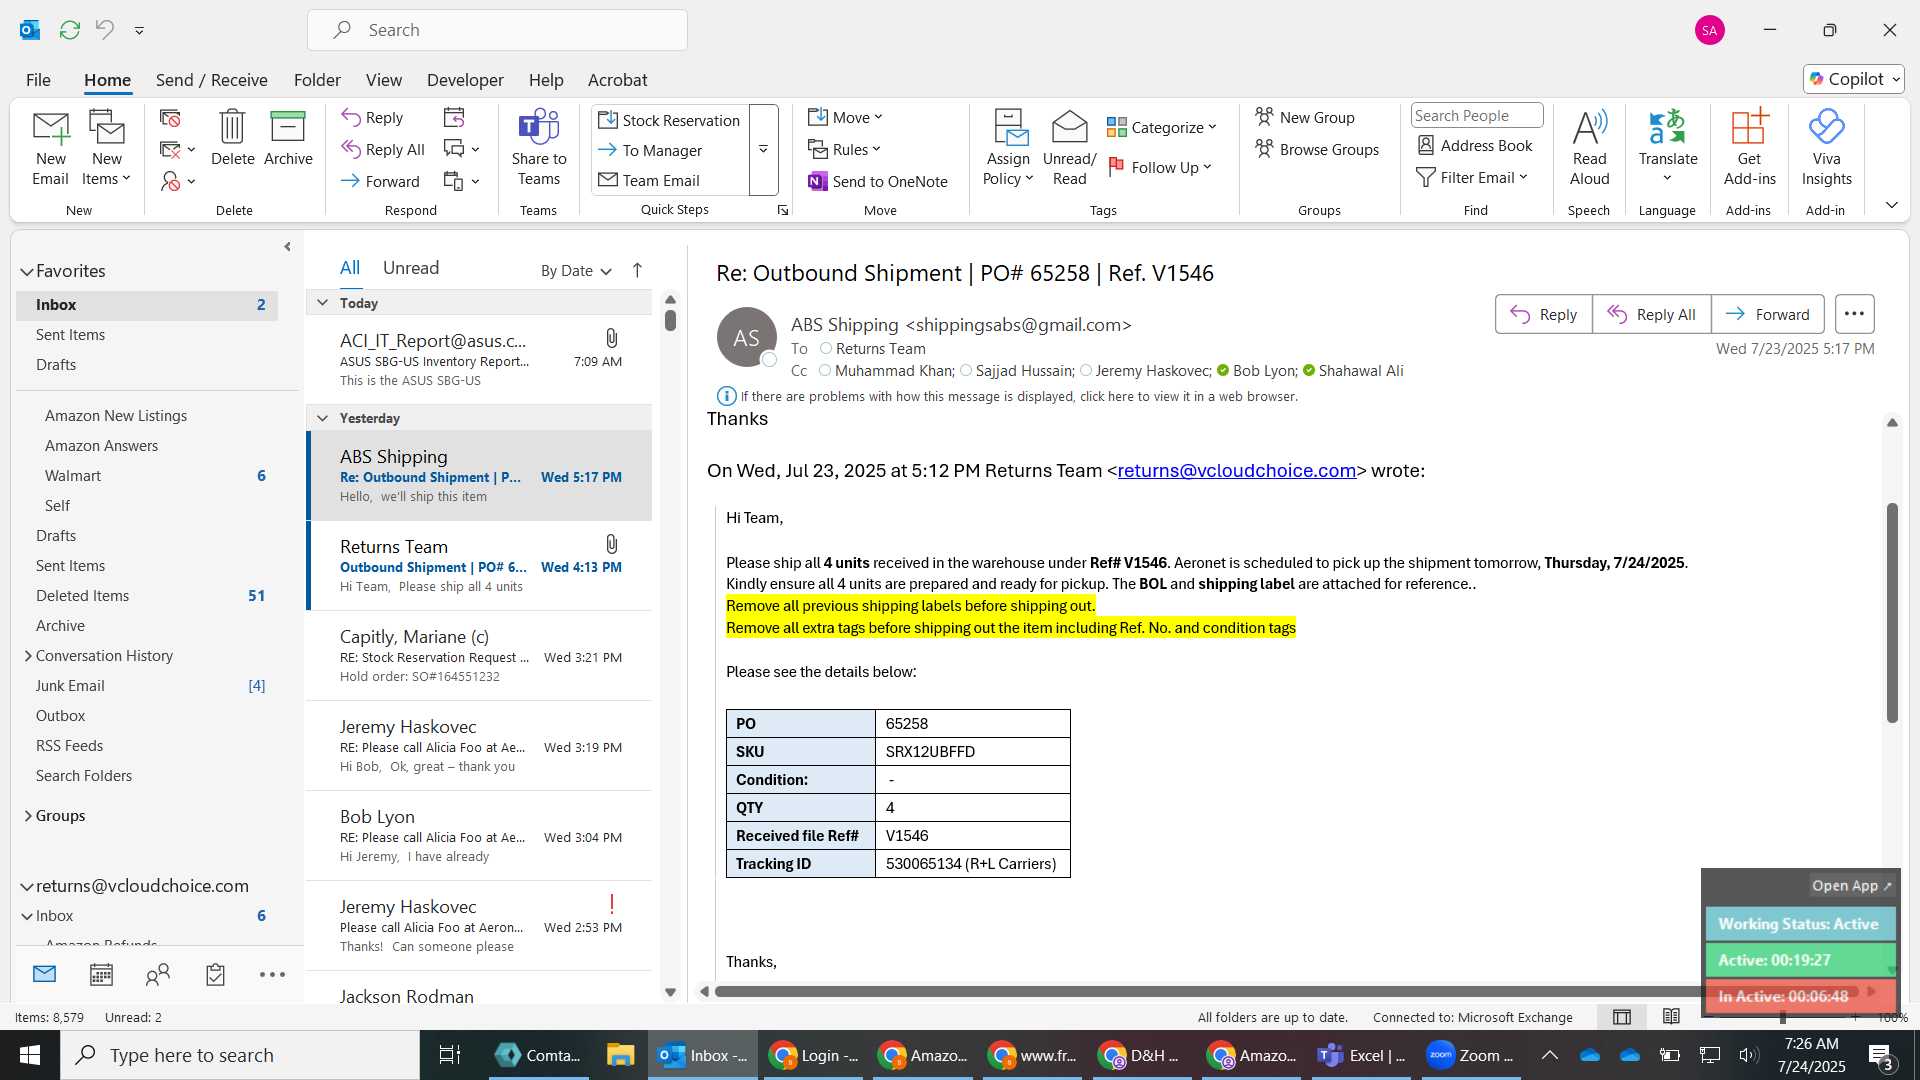This screenshot has height=1080, width=1920.
Task: Click returns@vcloudchoice.com email link
Action: (1236, 470)
